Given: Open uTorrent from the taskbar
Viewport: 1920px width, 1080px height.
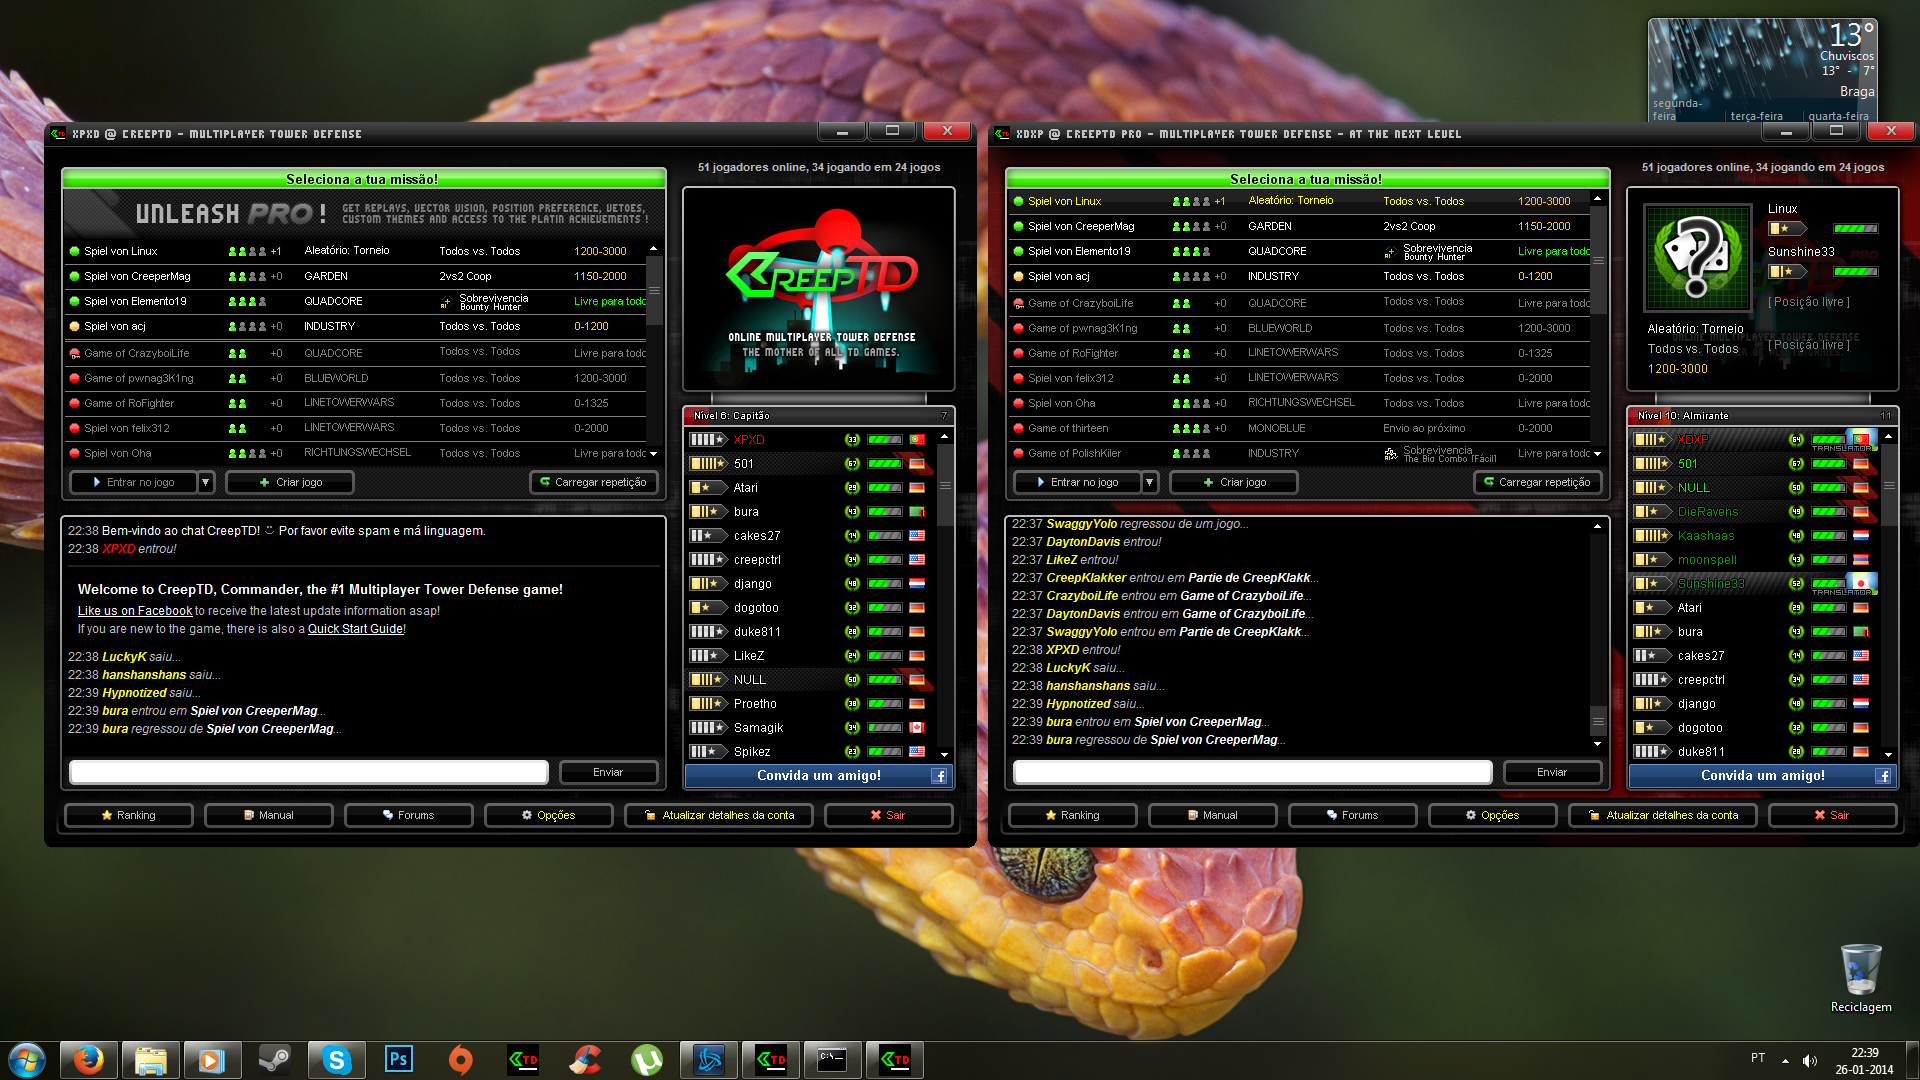Looking at the screenshot, I should tap(647, 1060).
